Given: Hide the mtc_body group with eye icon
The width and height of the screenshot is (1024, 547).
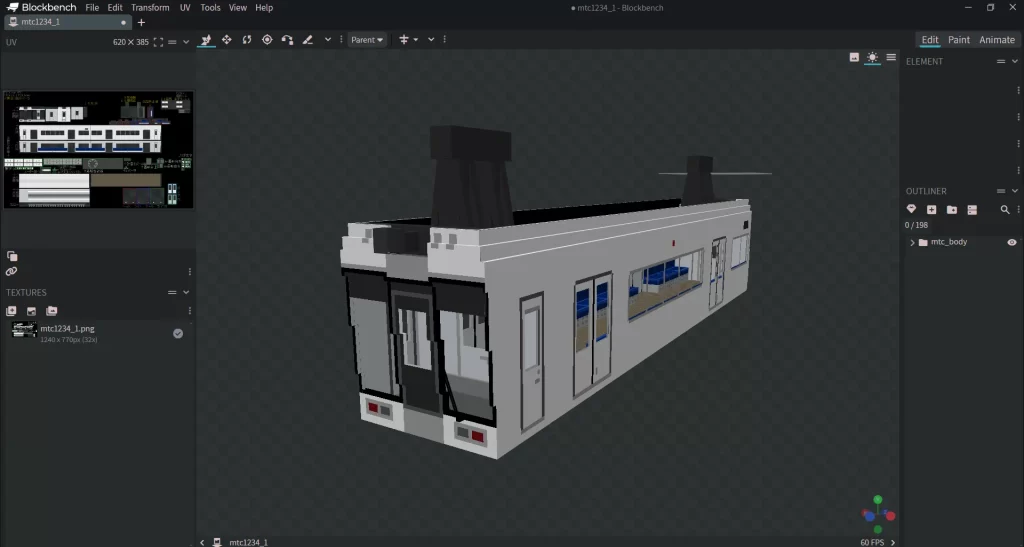Looking at the screenshot, I should point(1011,242).
